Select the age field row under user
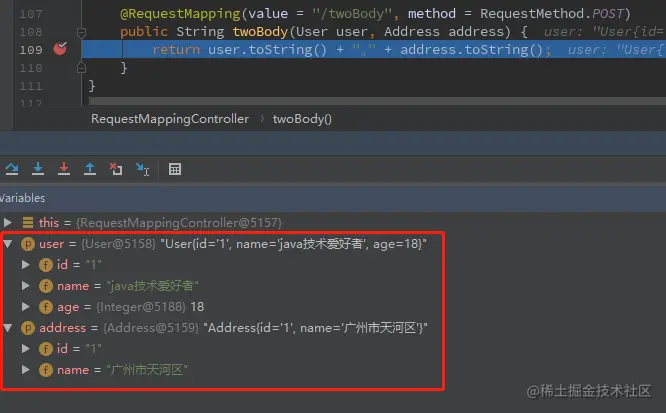666x413 pixels. pyautogui.click(x=221, y=307)
